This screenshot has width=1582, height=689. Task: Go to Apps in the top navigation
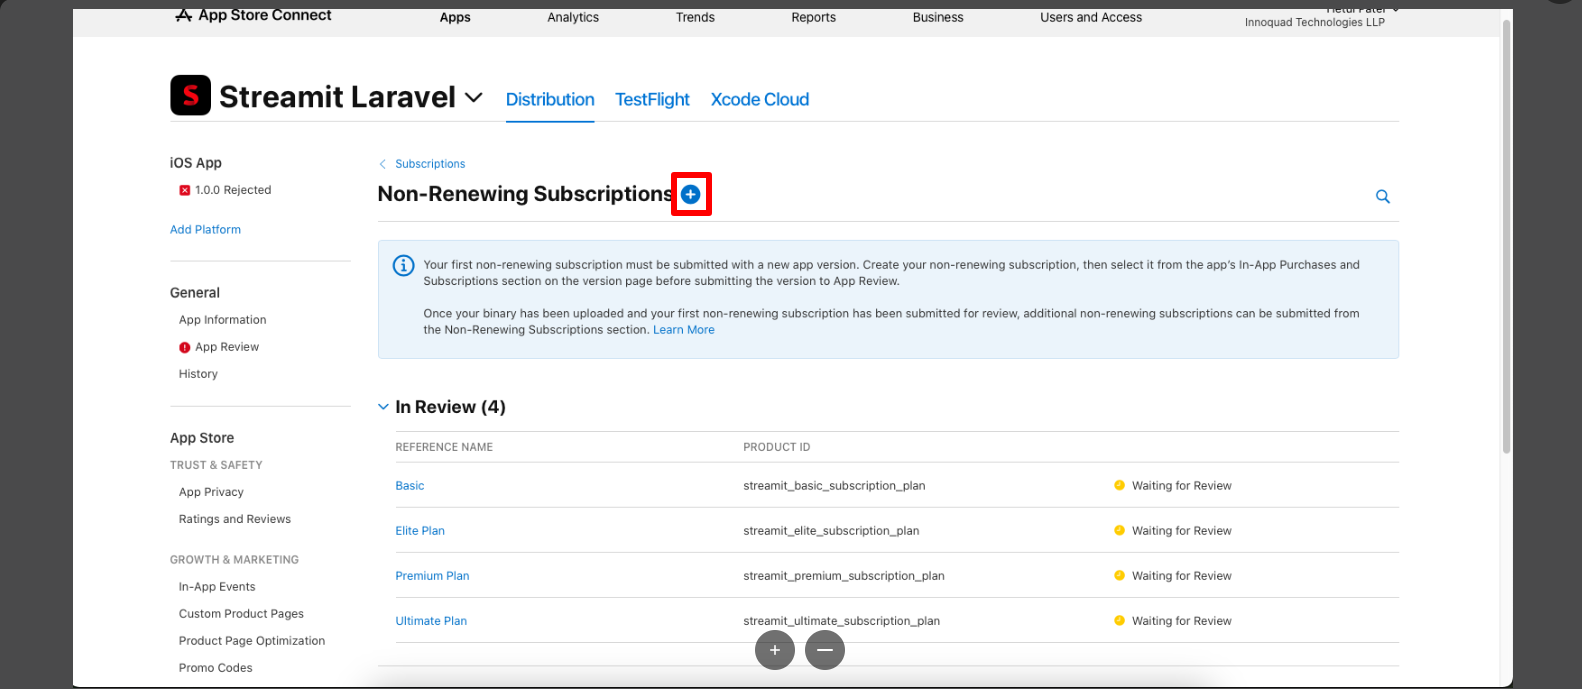pos(455,17)
